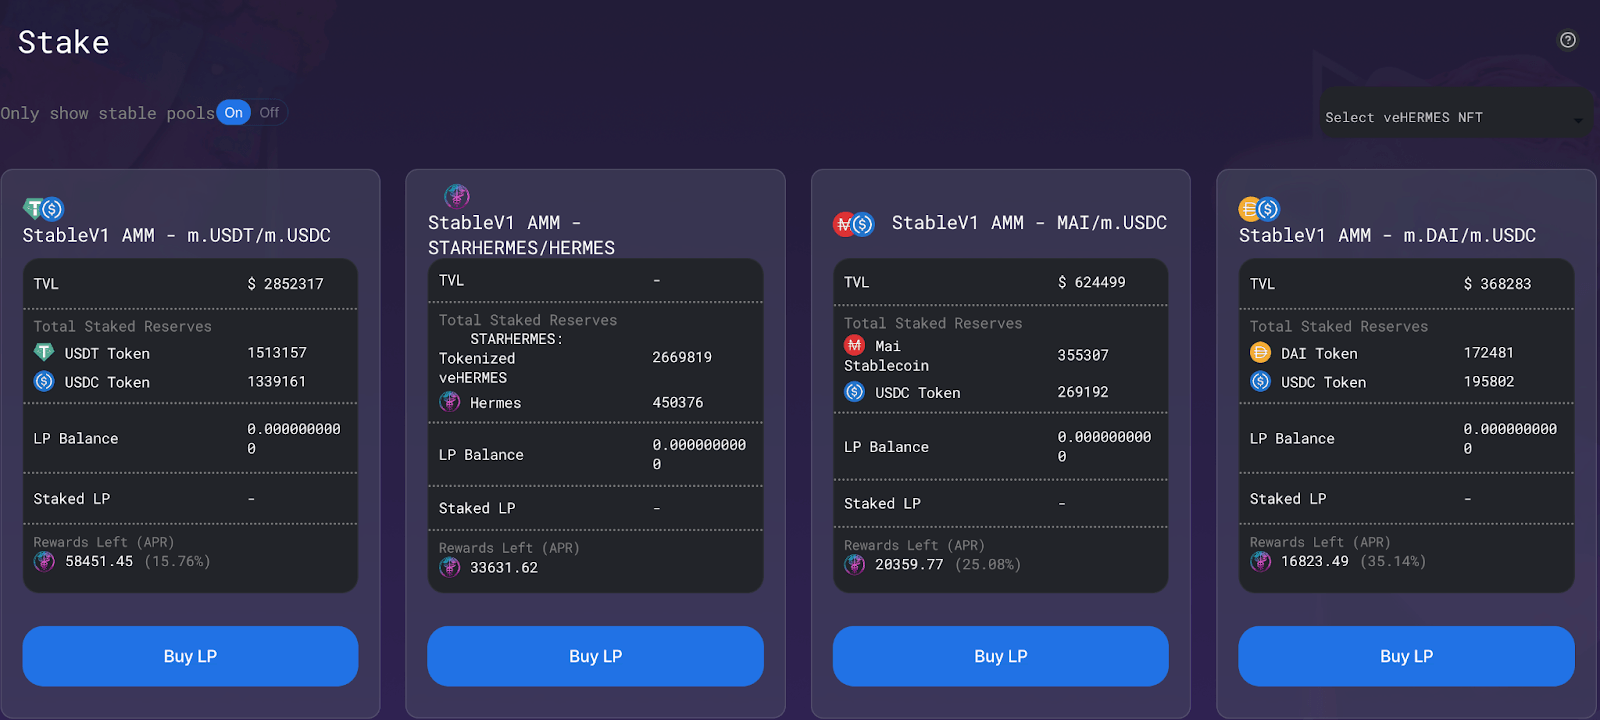Buy LP for m.DAI/m.USDC pool

coord(1406,656)
